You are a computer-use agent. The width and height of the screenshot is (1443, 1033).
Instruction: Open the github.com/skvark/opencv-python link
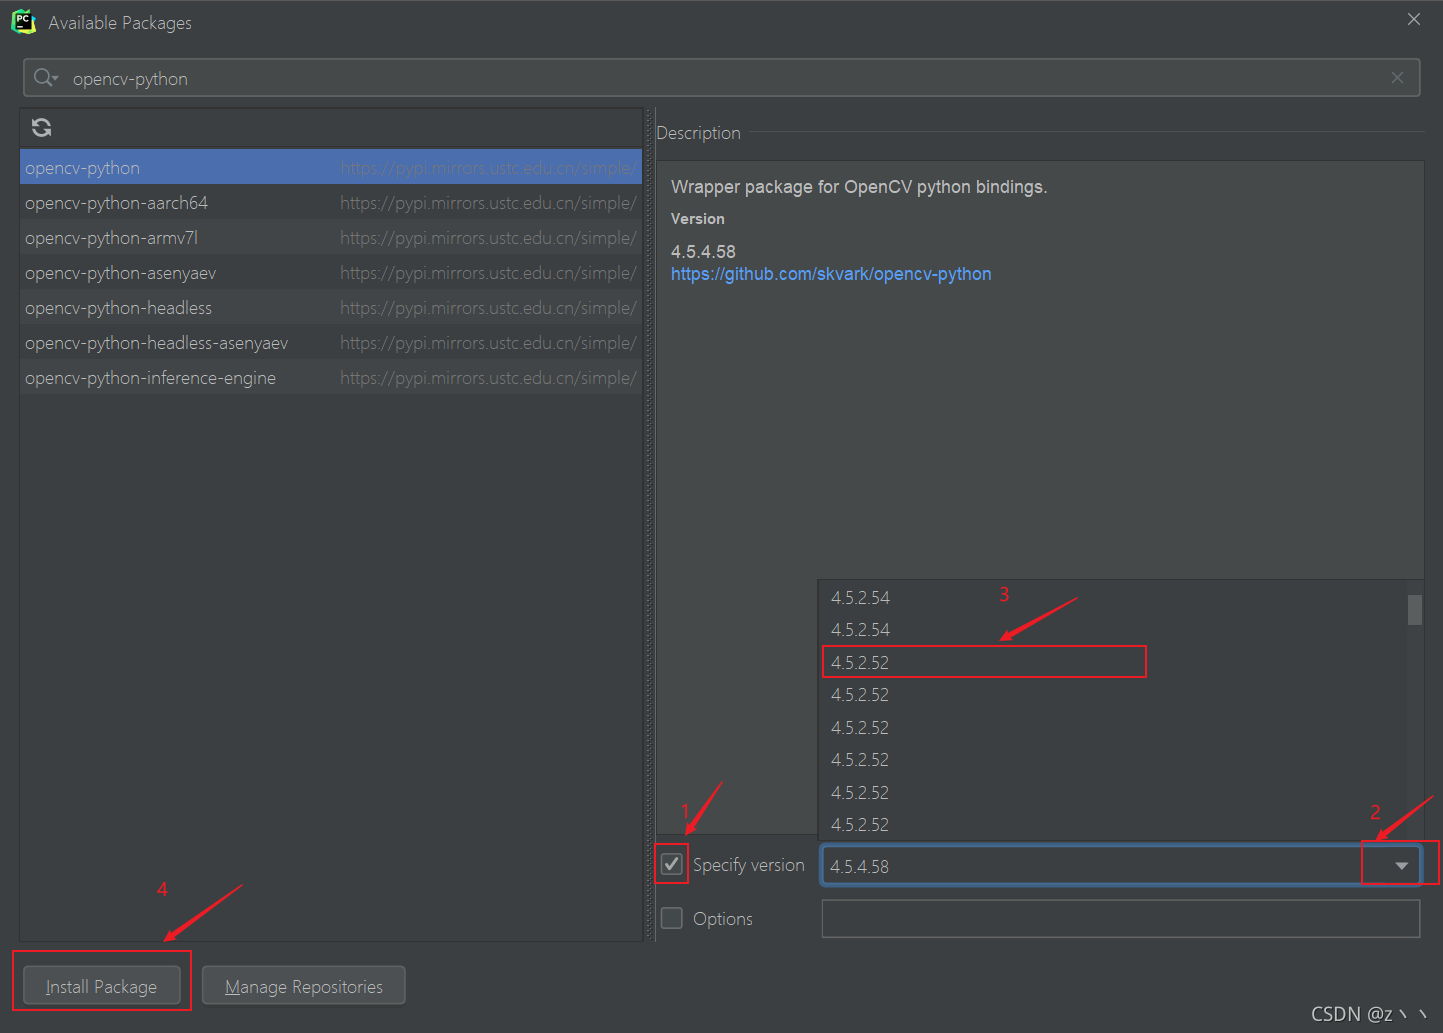[831, 274]
